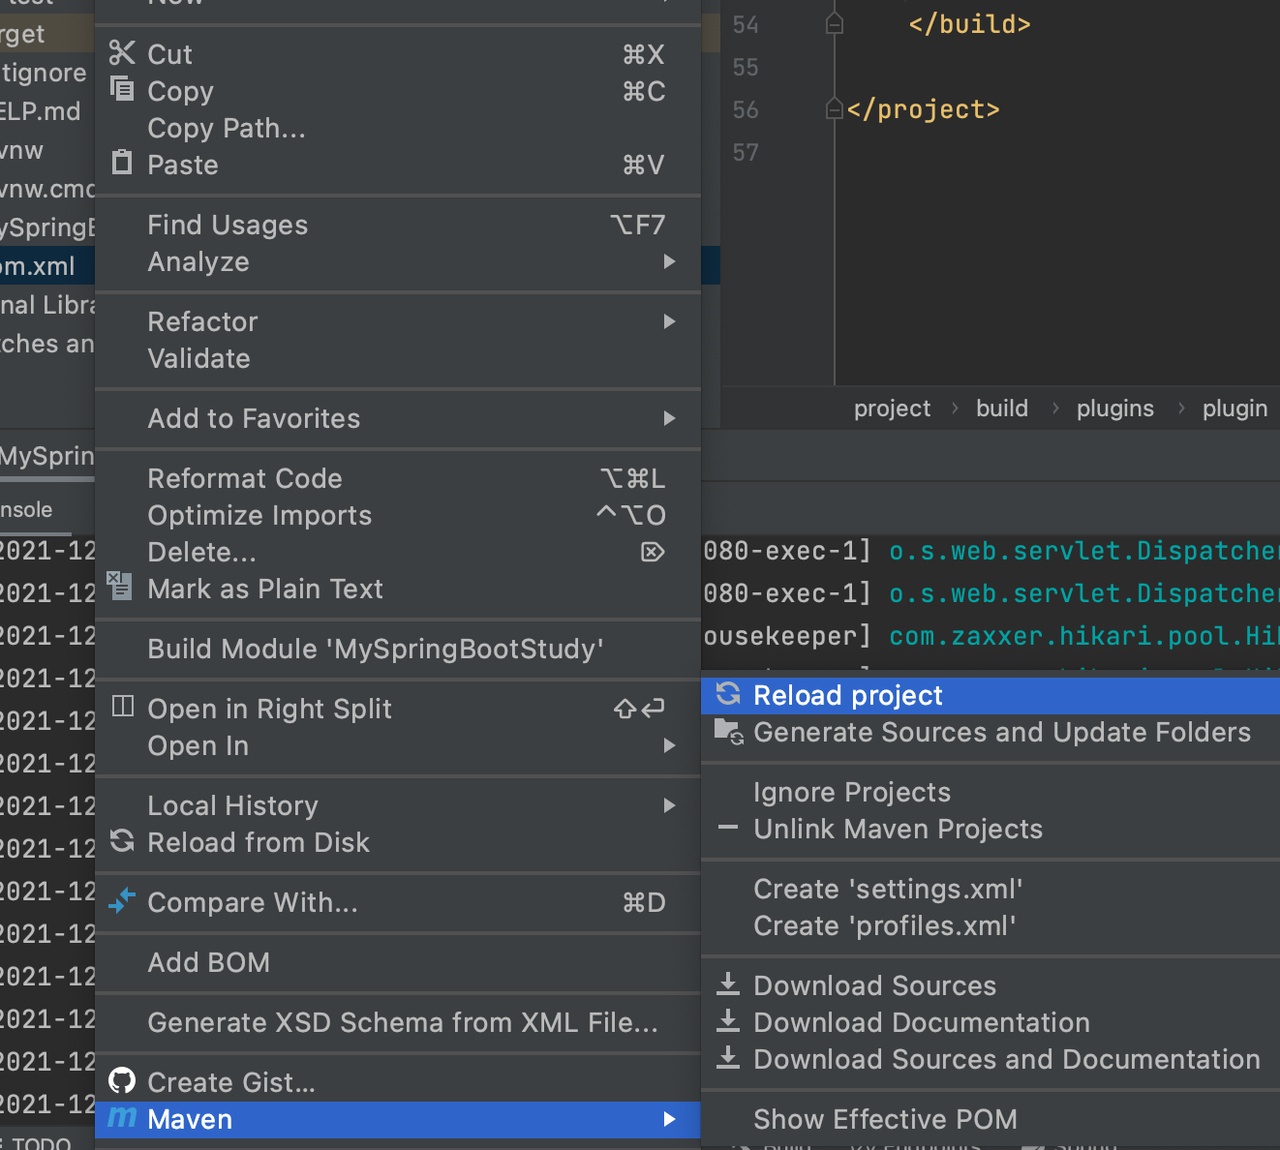The image size is (1280, 1150).
Task: Select HELP.md file in project tree
Action: (47, 111)
